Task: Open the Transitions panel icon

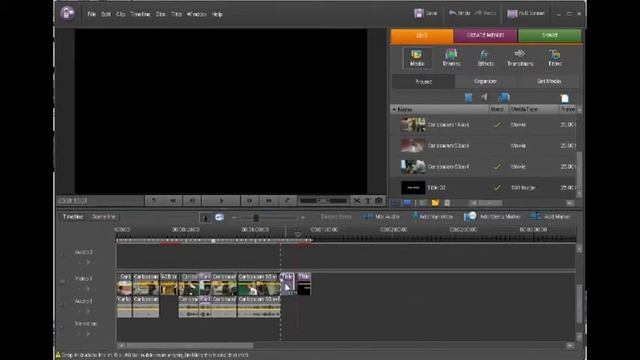Action: [x=520, y=58]
